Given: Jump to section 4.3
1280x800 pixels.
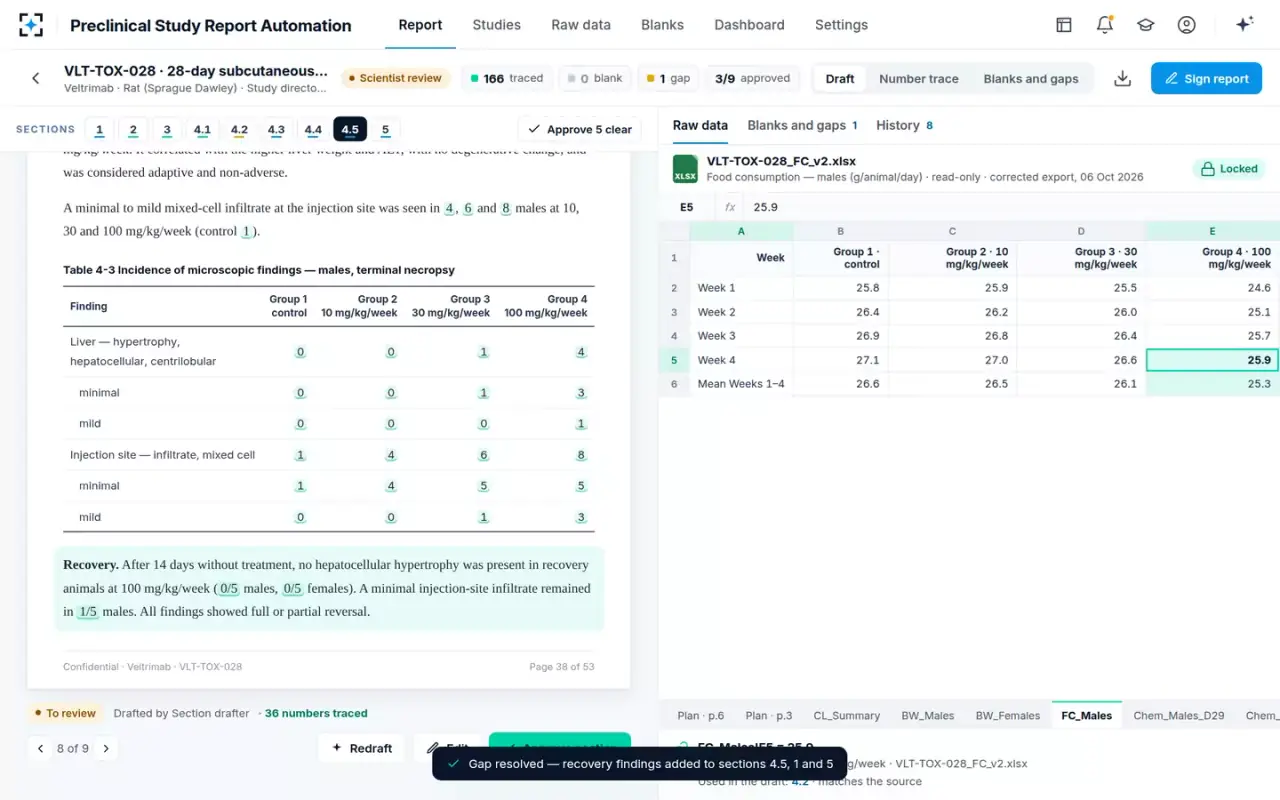Looking at the screenshot, I should [276, 129].
